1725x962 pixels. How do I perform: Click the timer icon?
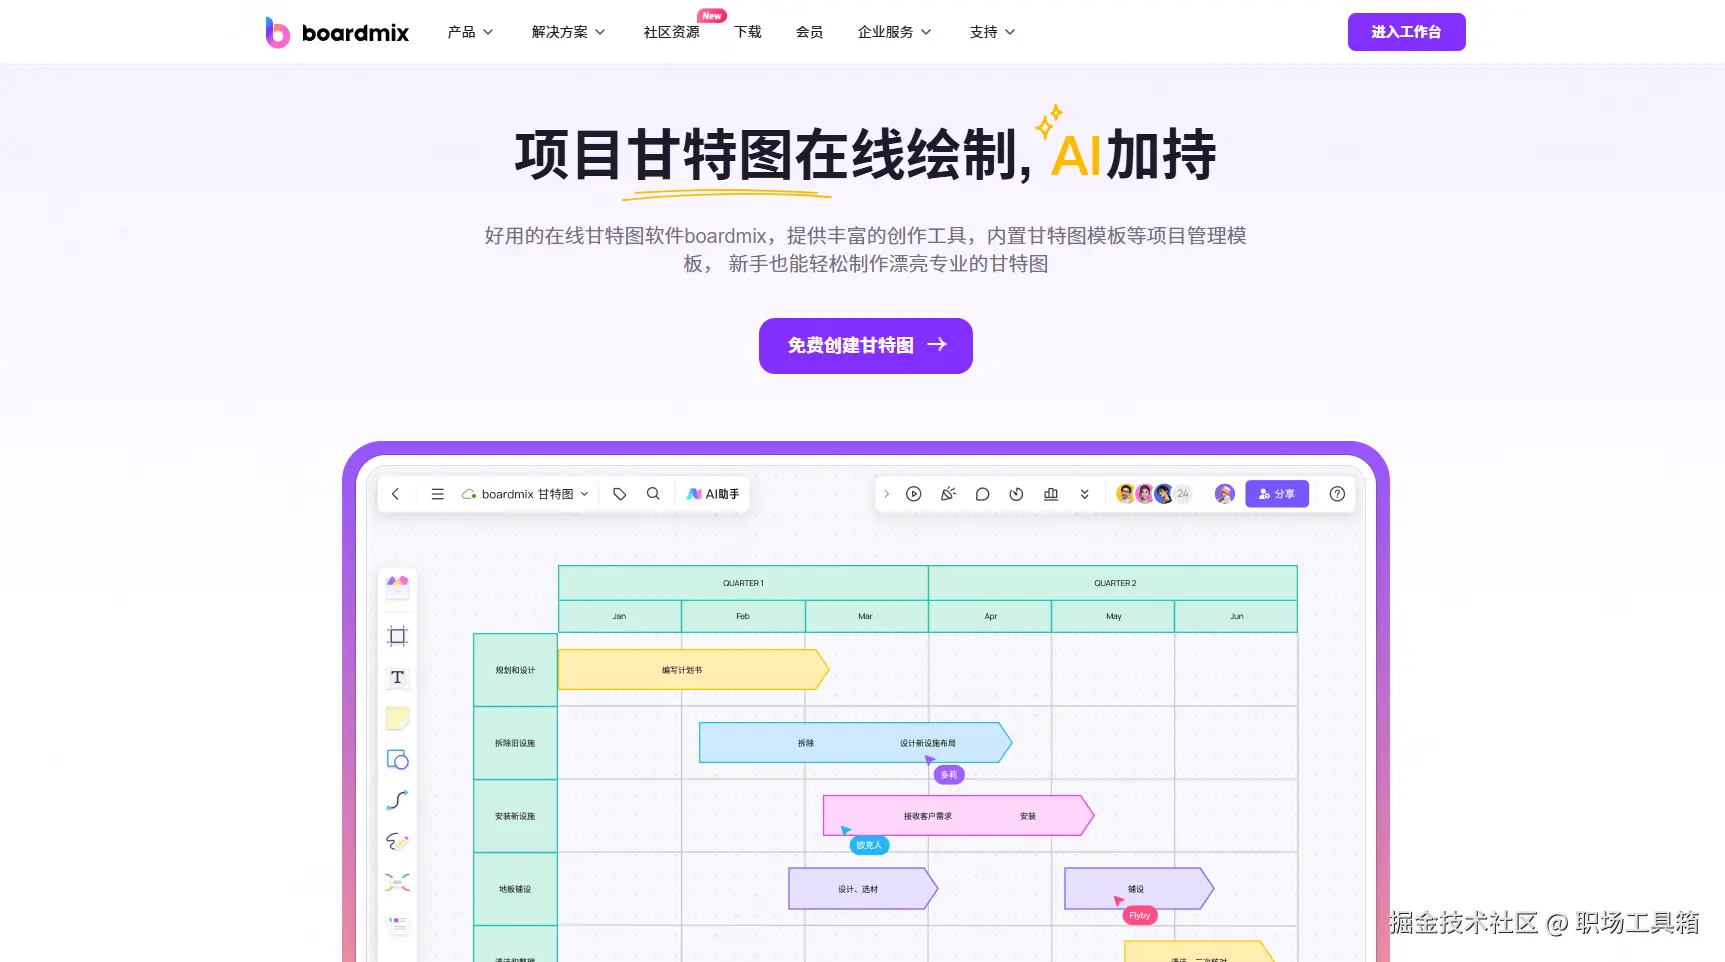pyautogui.click(x=1016, y=494)
